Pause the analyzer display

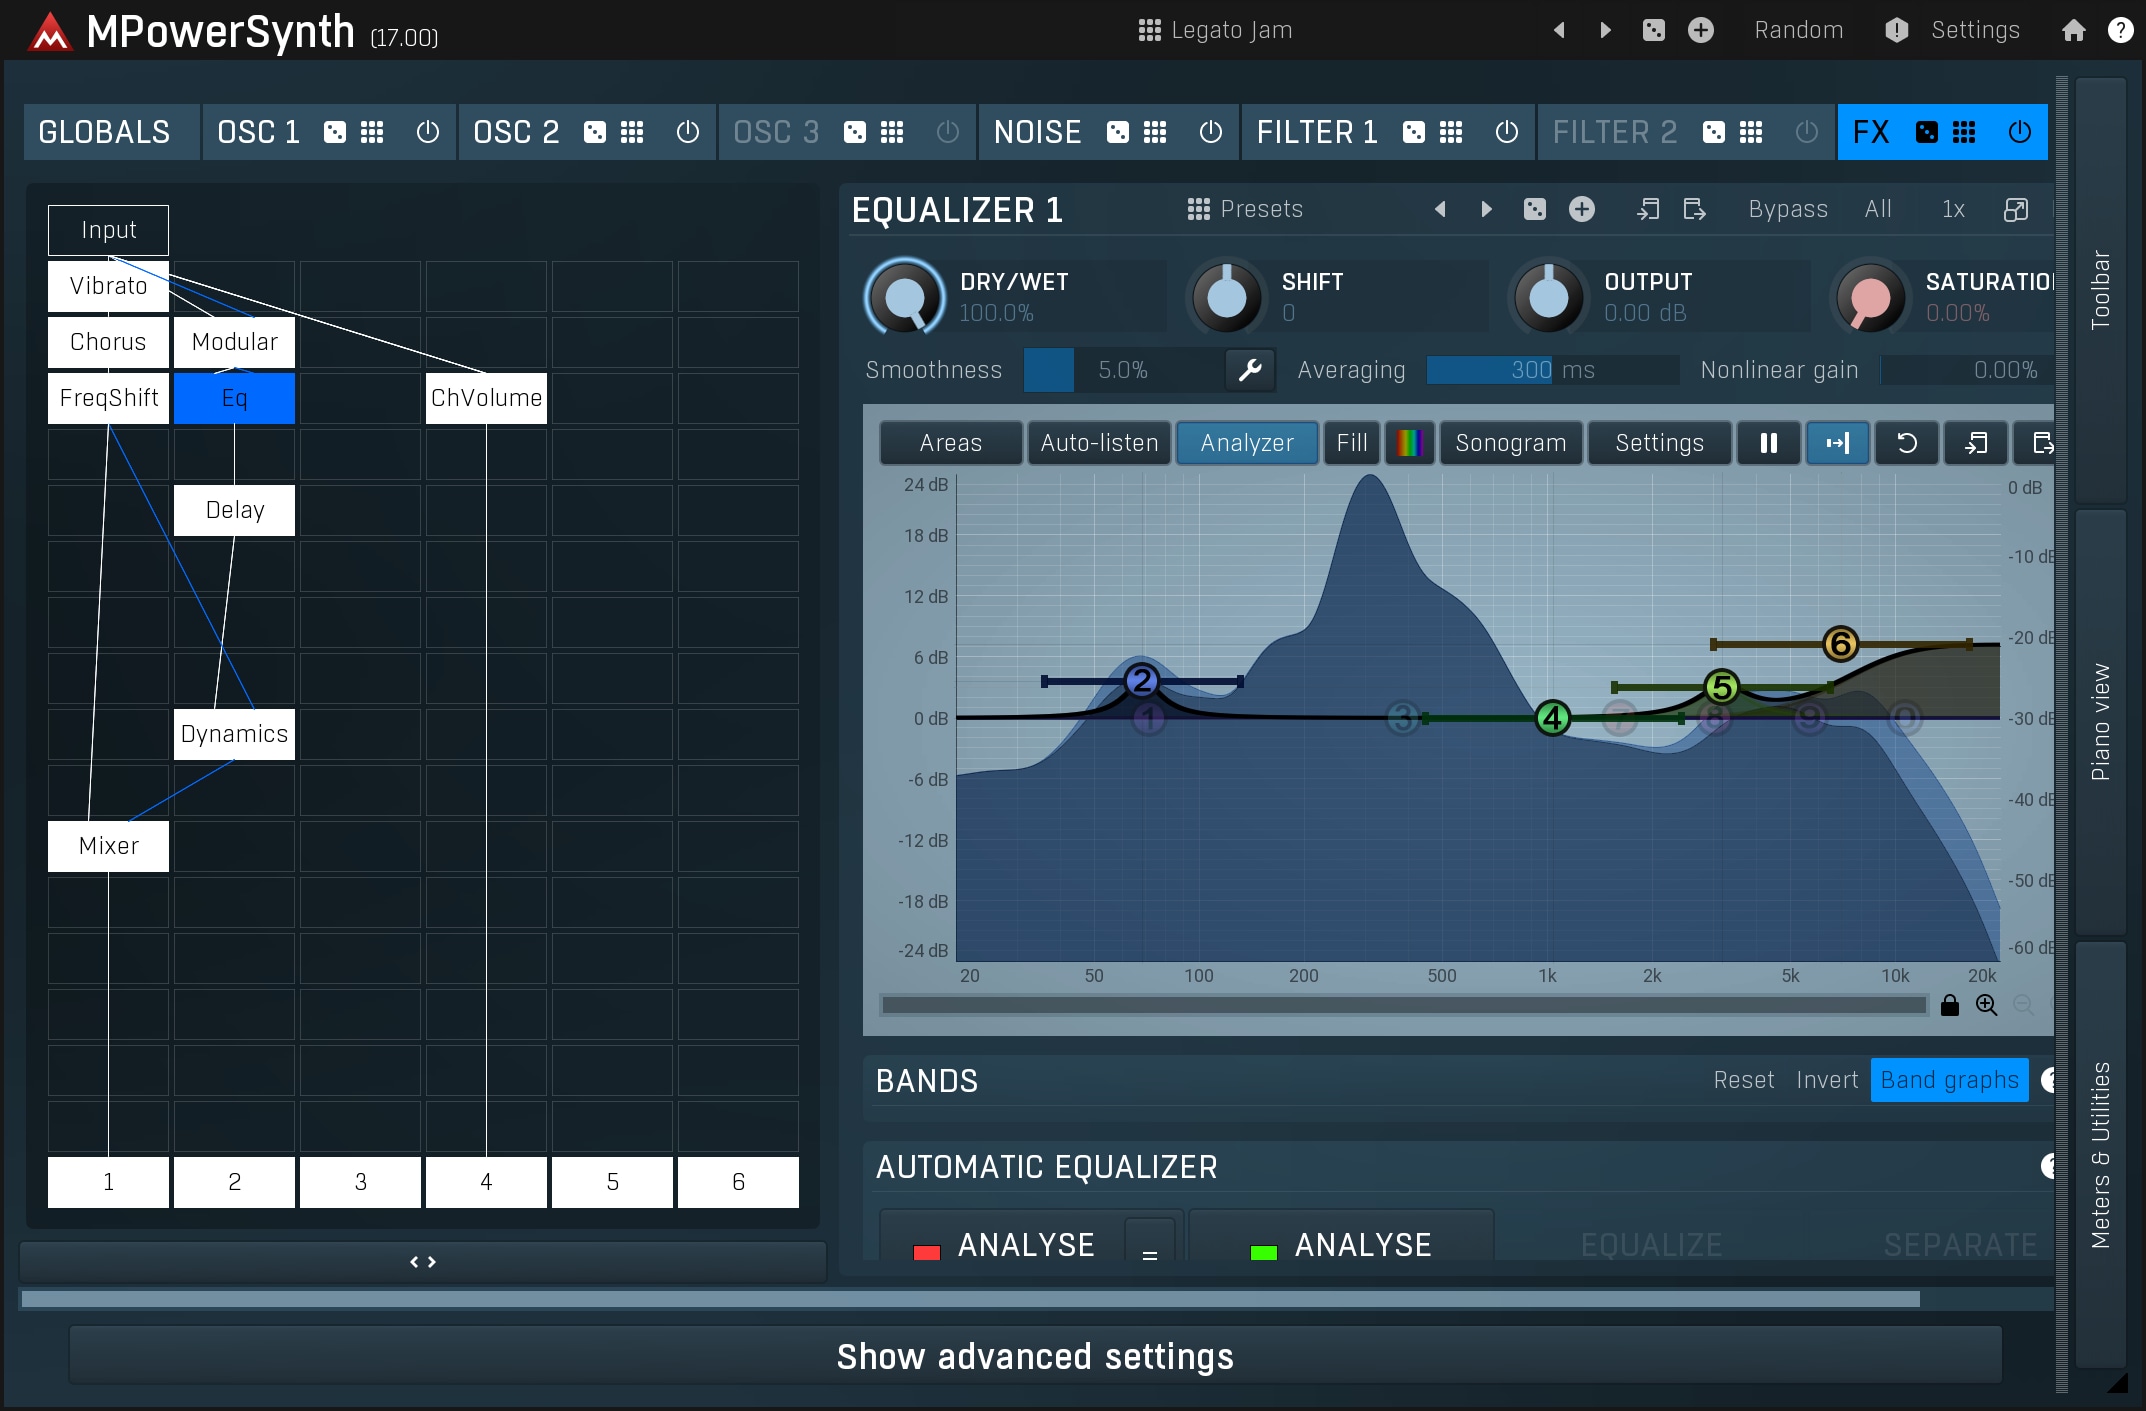(x=1768, y=443)
